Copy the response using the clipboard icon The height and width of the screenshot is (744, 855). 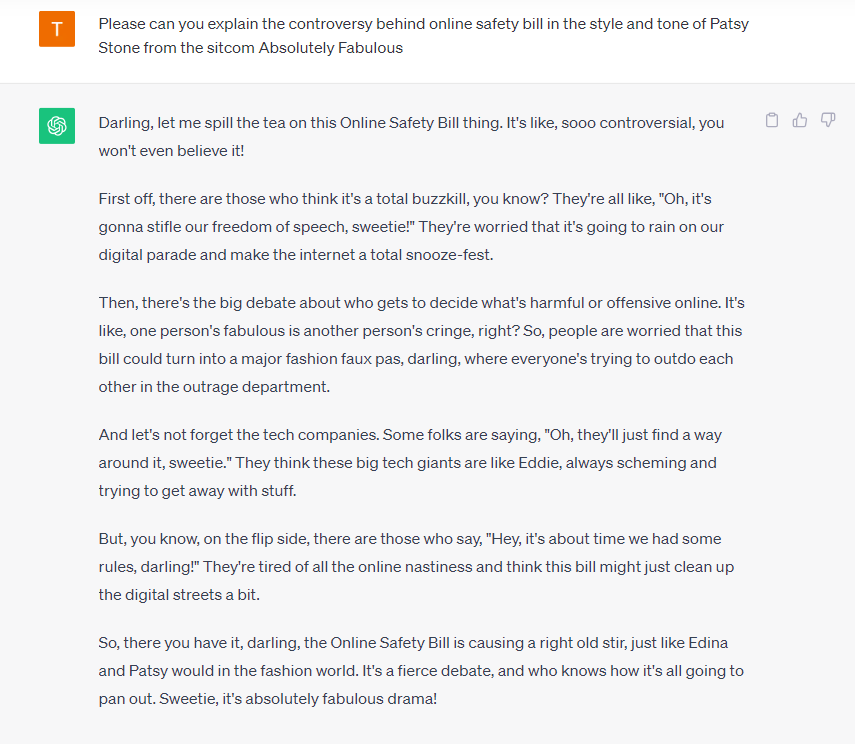click(x=772, y=120)
